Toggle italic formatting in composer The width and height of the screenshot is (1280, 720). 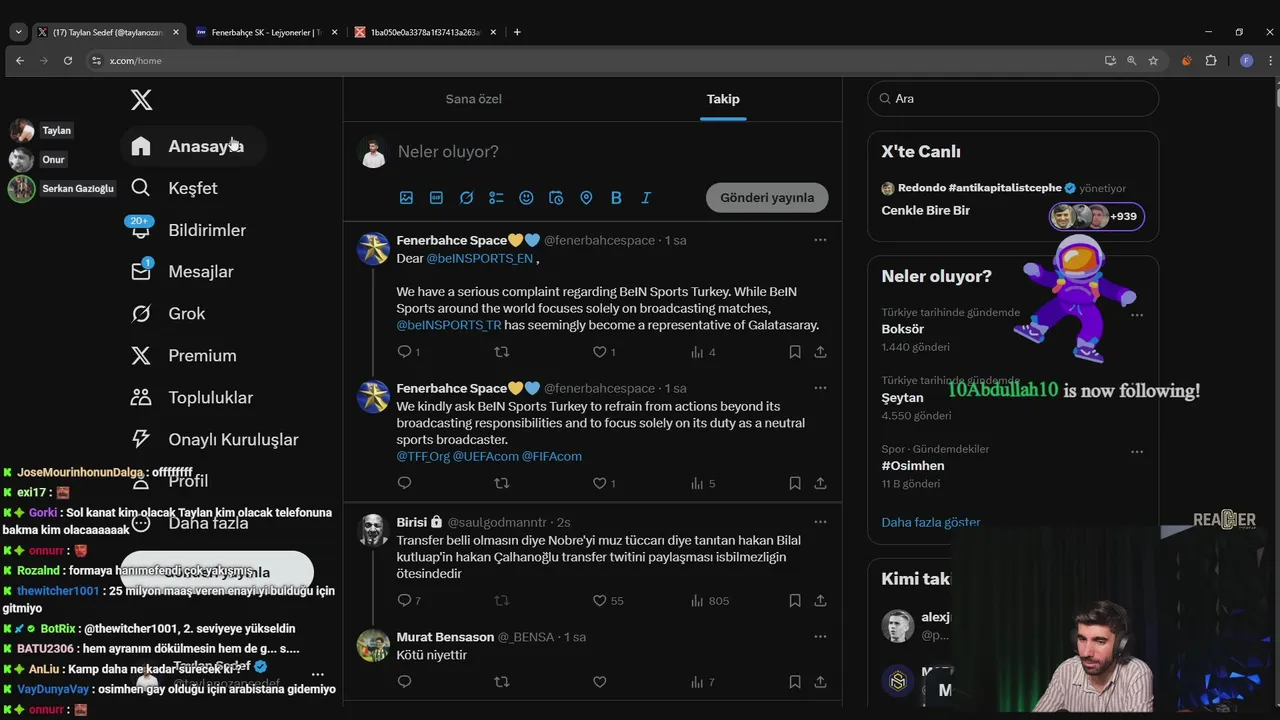(x=646, y=198)
